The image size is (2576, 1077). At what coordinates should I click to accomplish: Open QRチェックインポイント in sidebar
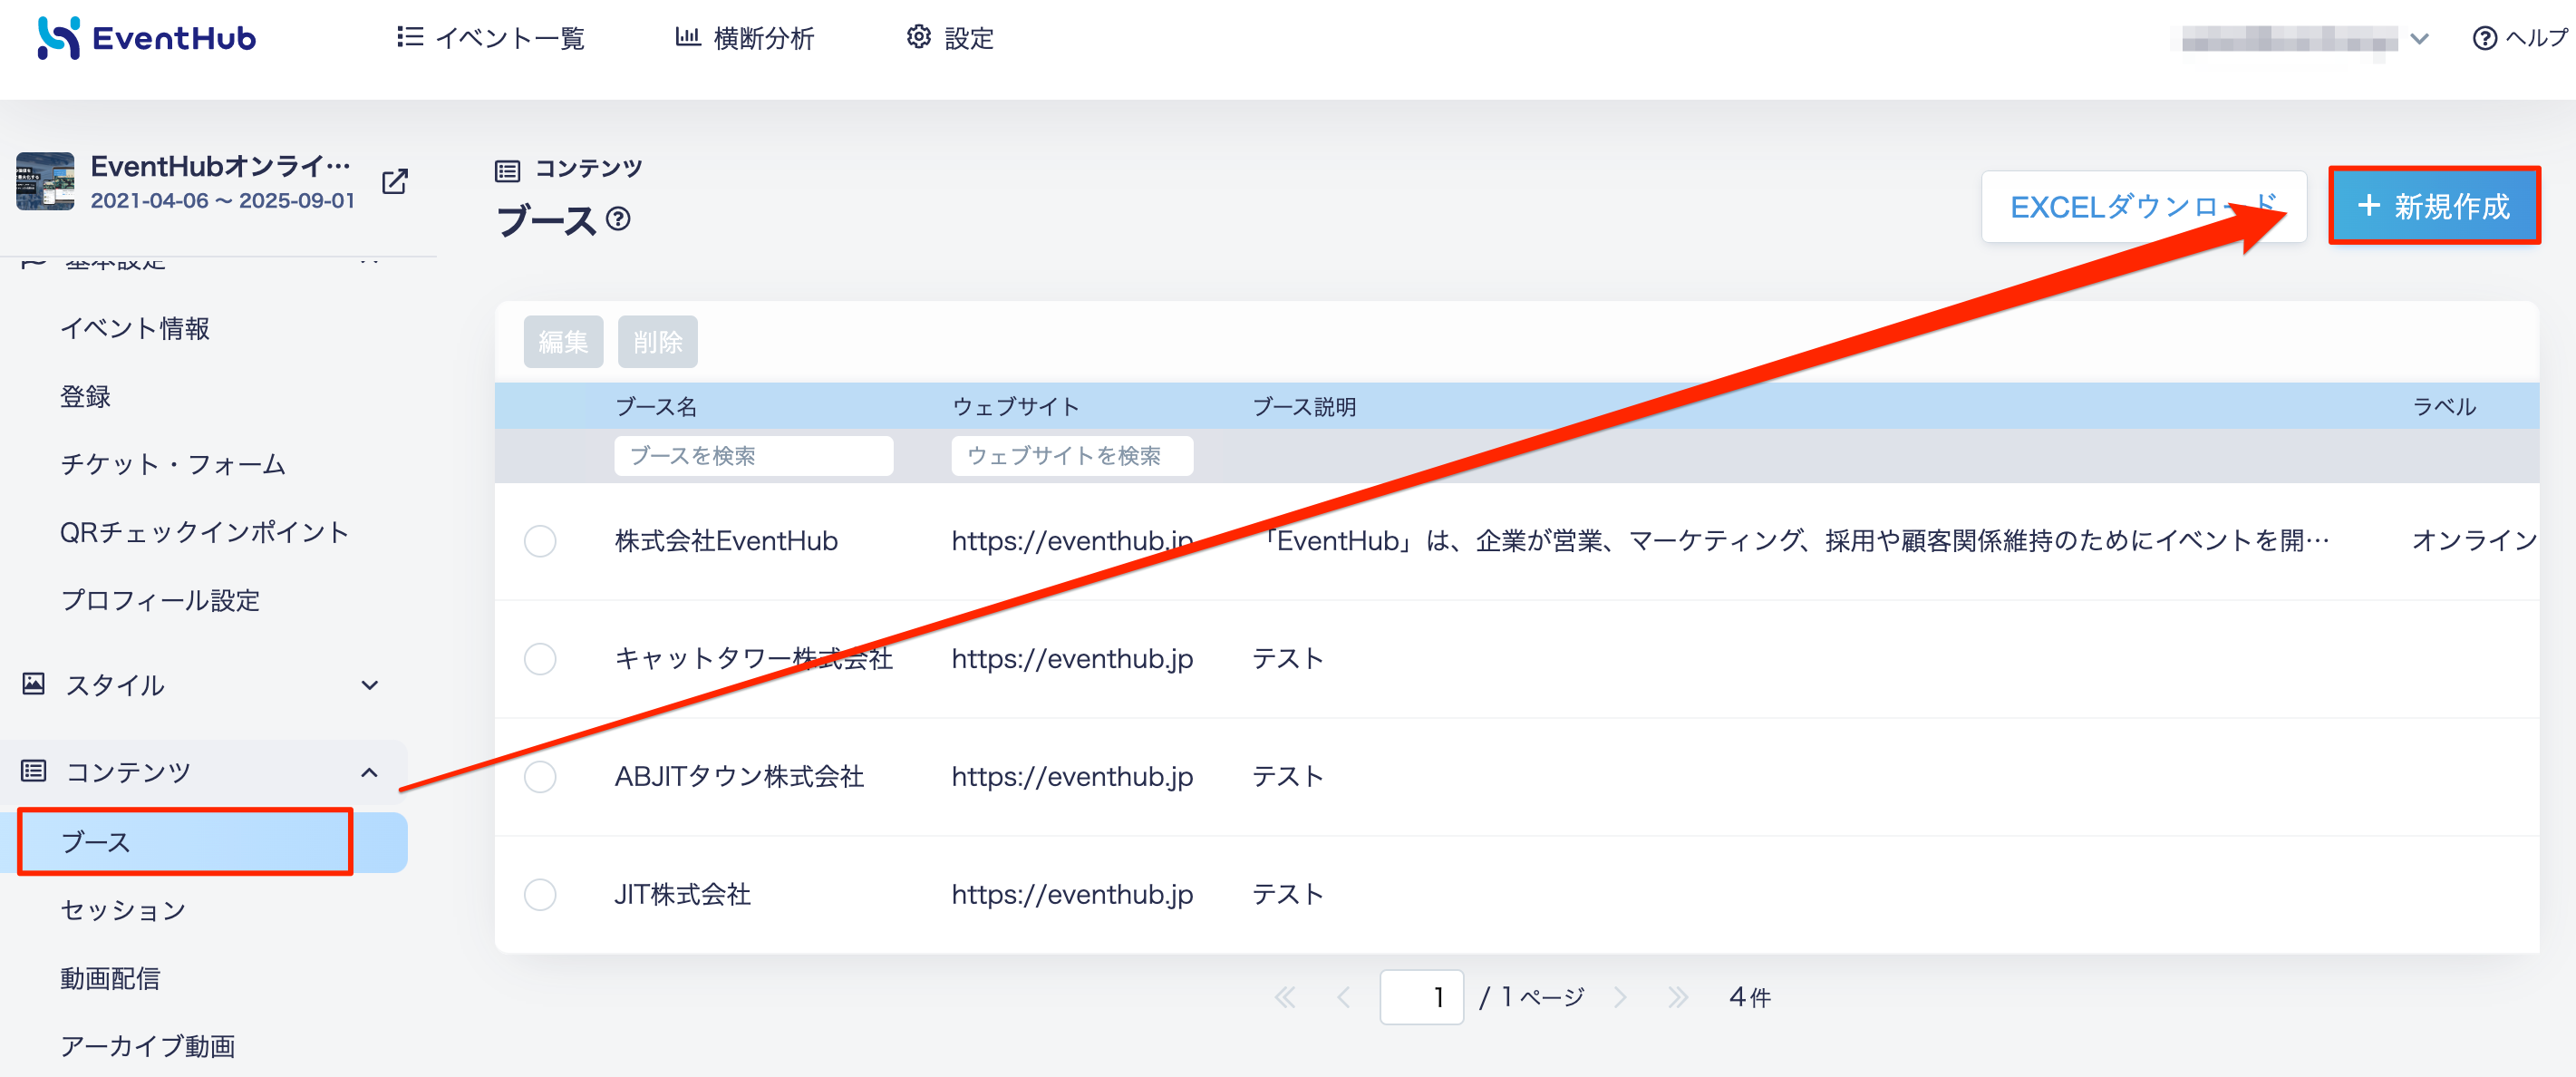[x=204, y=532]
